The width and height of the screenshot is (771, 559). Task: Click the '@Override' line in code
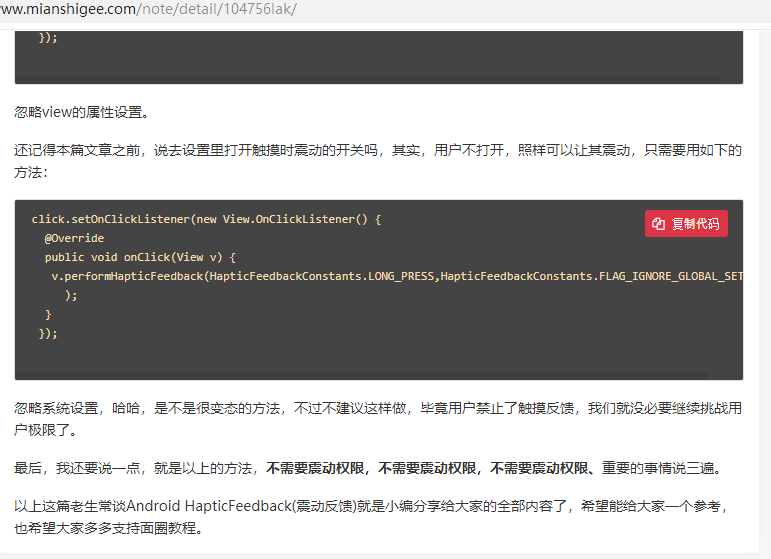(74, 238)
